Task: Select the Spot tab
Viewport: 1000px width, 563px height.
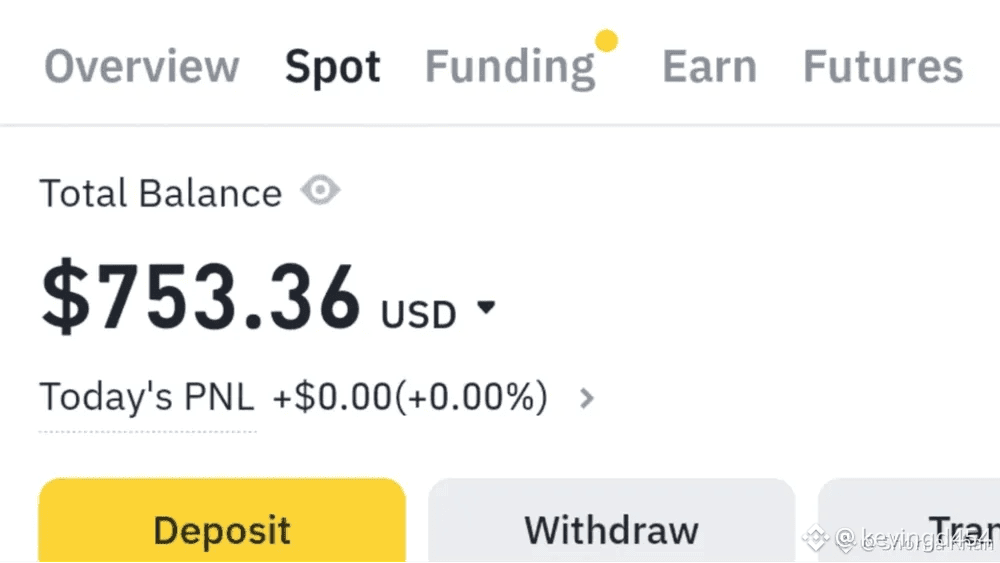Action: 332,68
